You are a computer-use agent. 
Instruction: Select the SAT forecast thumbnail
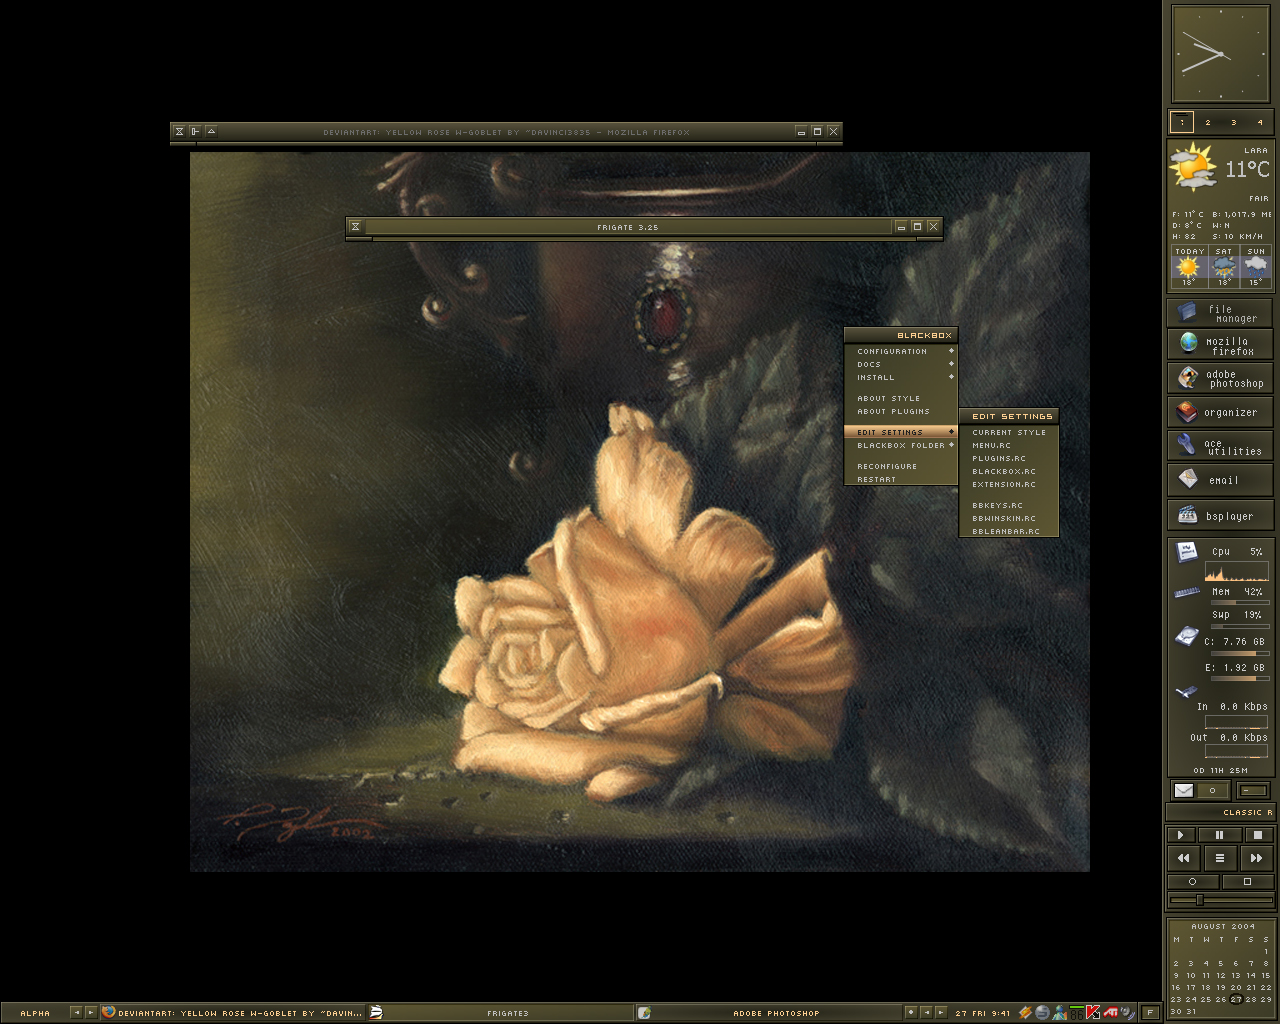[1224, 266]
